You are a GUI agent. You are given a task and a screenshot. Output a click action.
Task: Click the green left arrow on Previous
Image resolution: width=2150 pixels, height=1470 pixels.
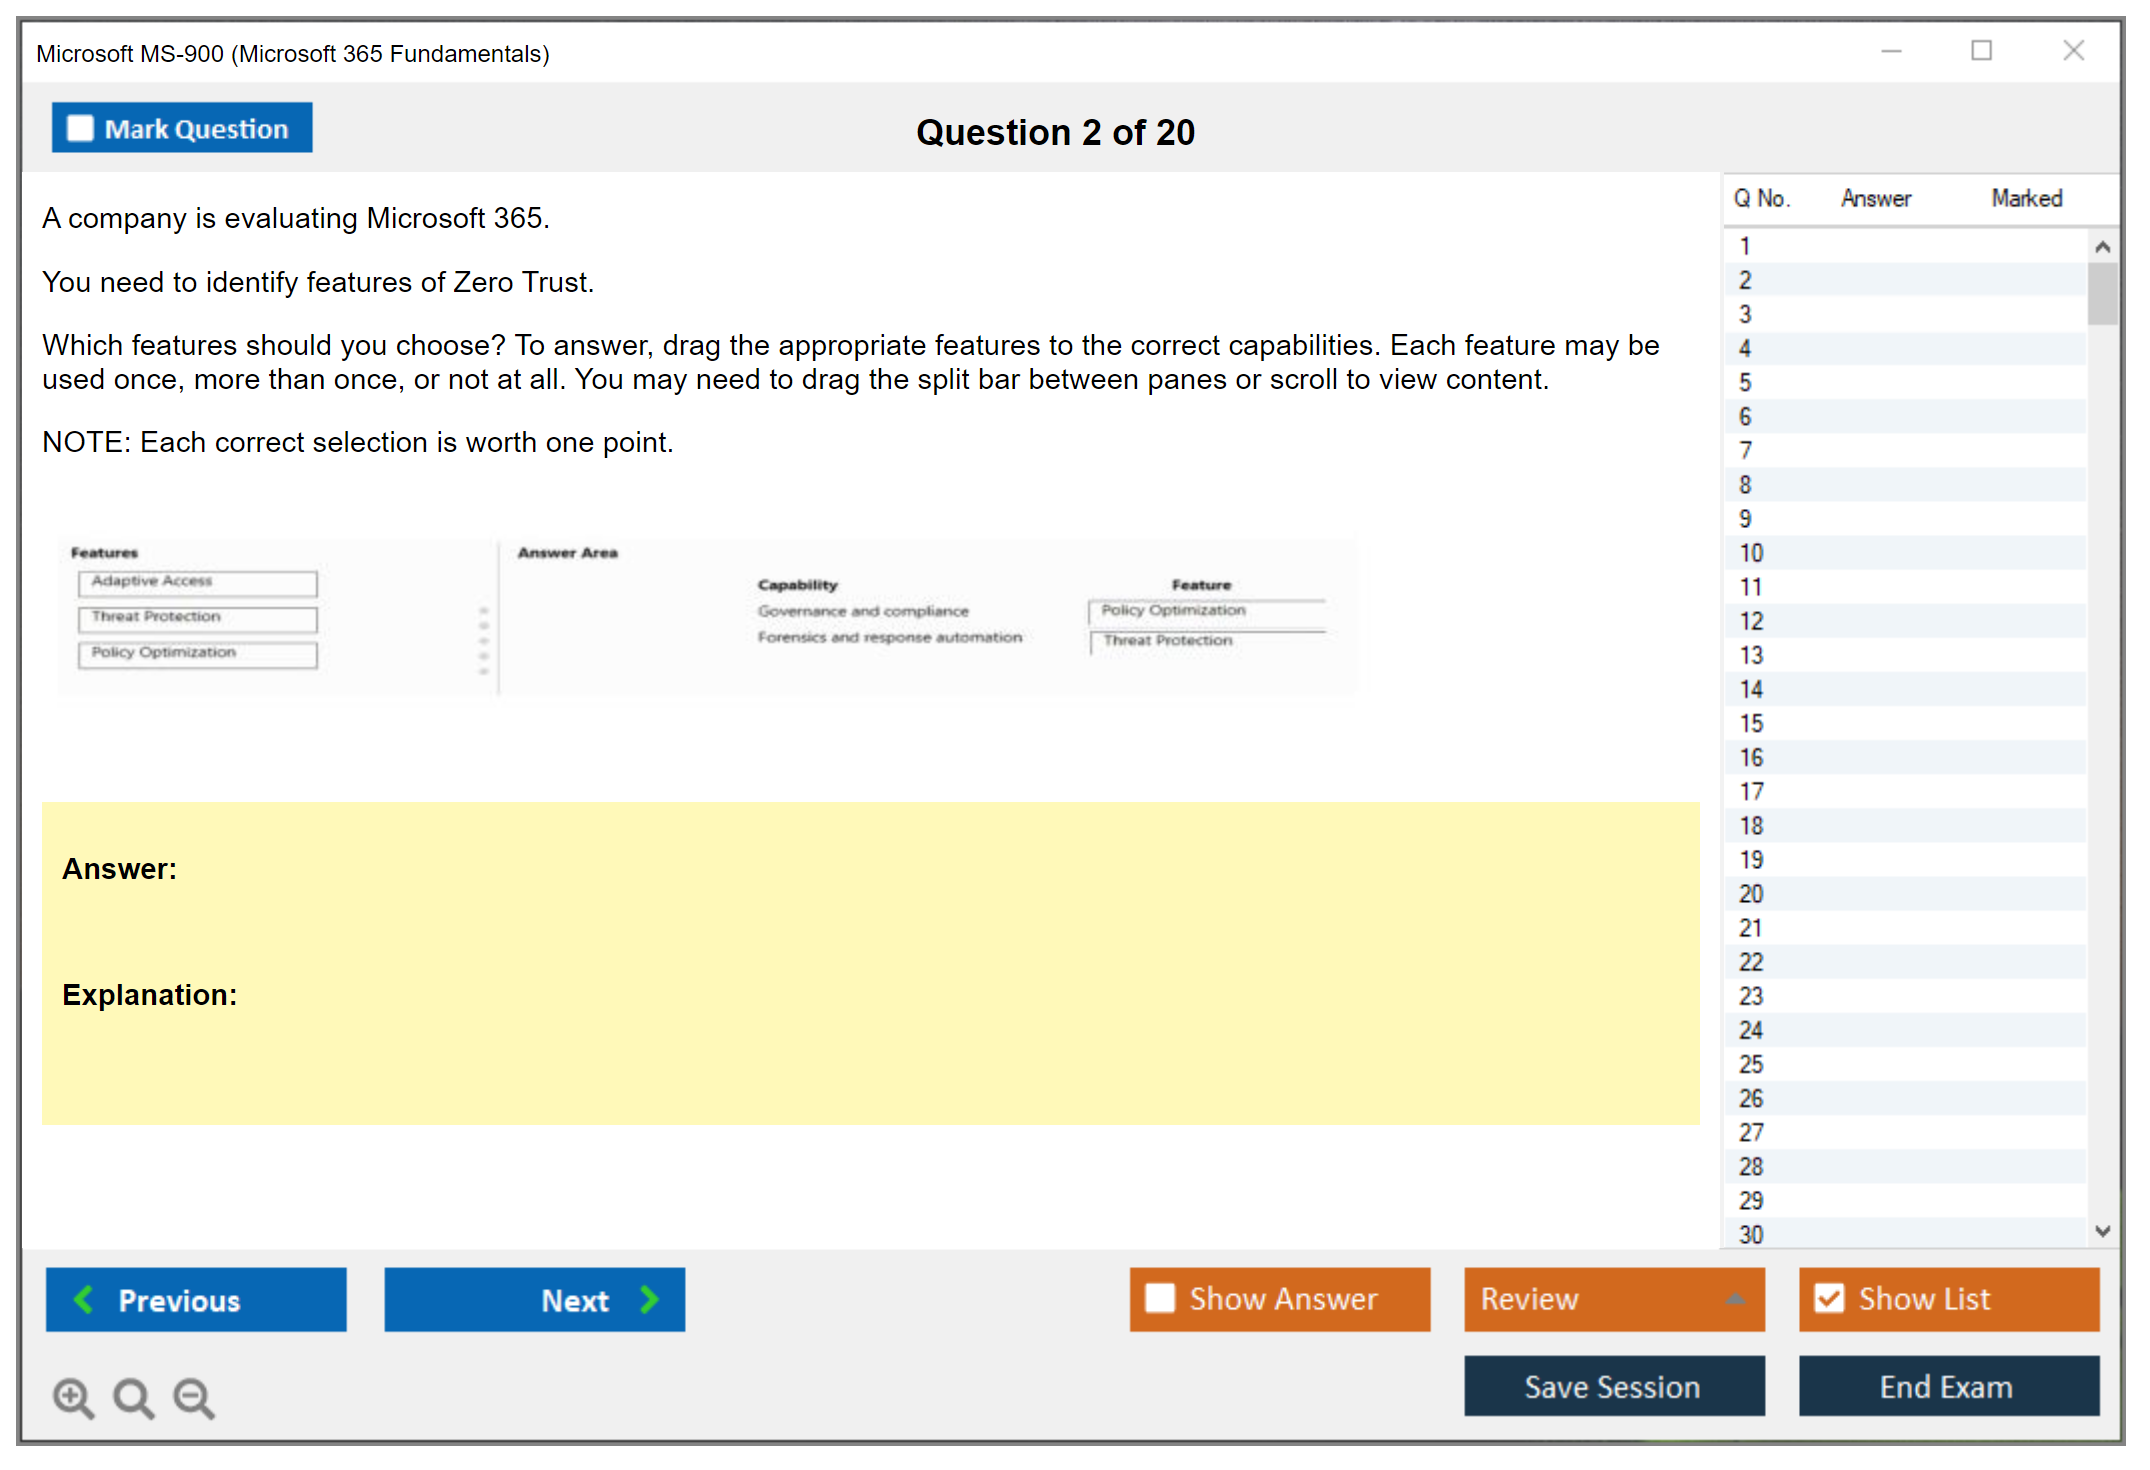[84, 1299]
